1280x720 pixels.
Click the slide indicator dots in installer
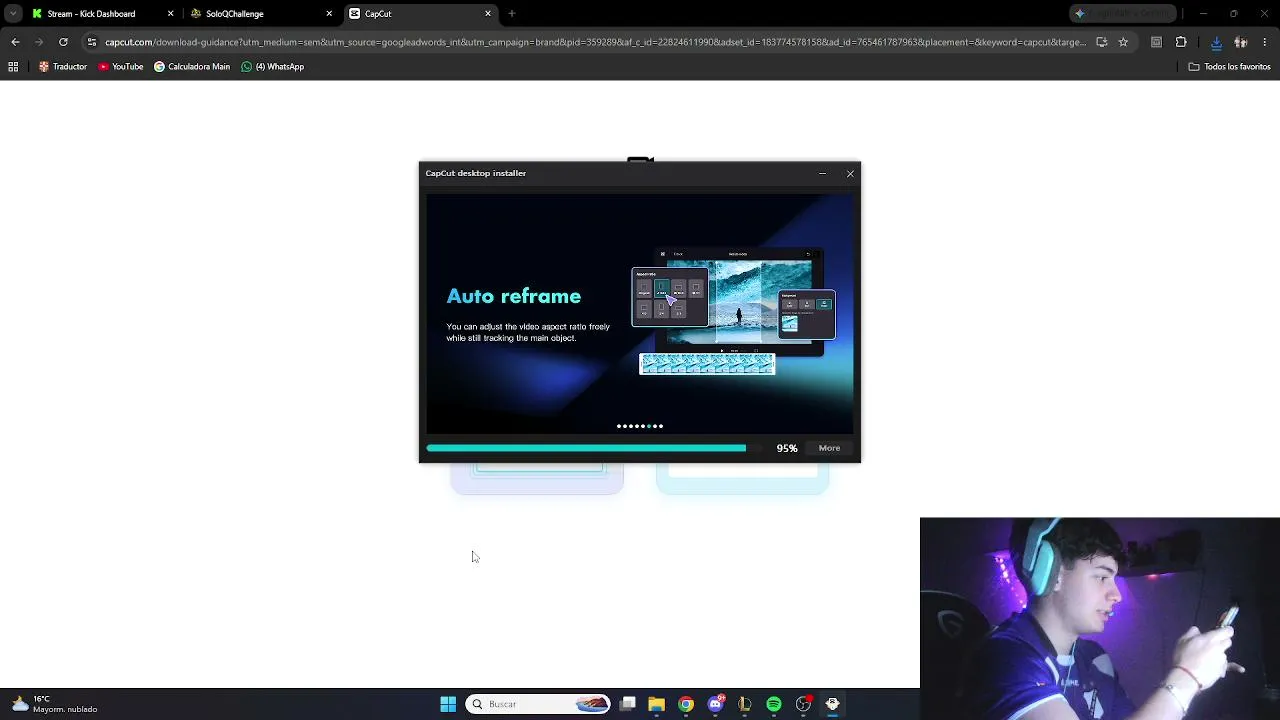tap(640, 426)
